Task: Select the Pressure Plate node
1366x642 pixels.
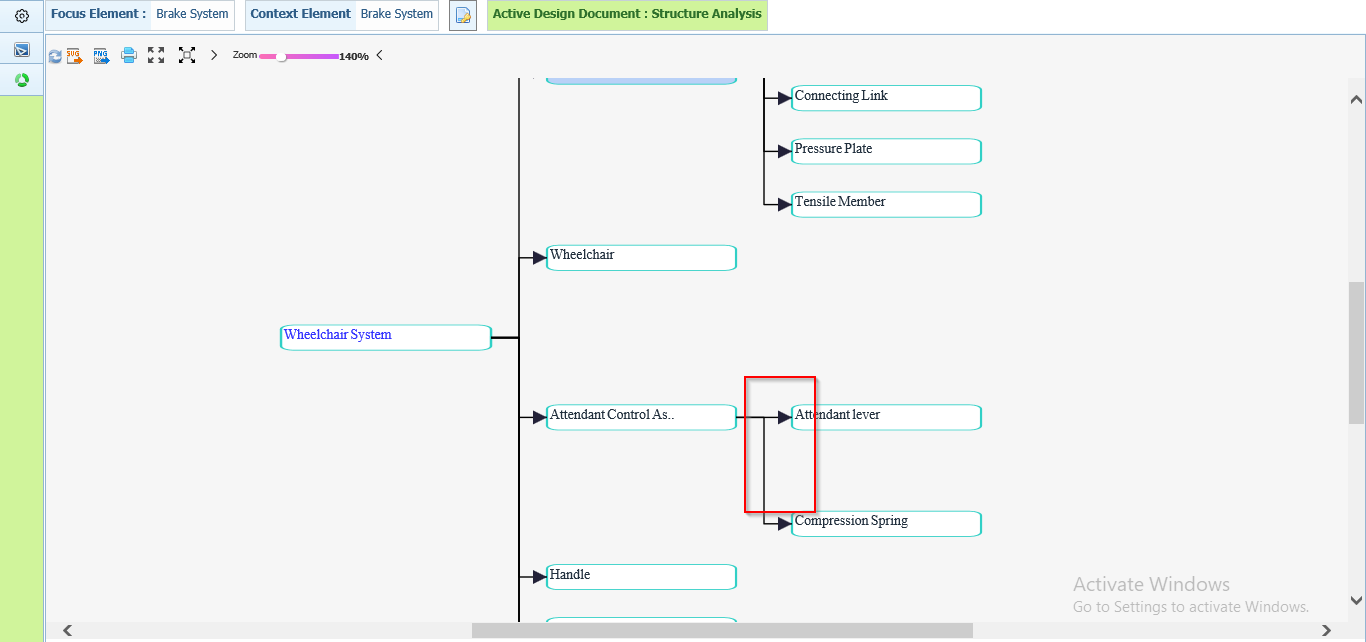Action: pos(886,151)
